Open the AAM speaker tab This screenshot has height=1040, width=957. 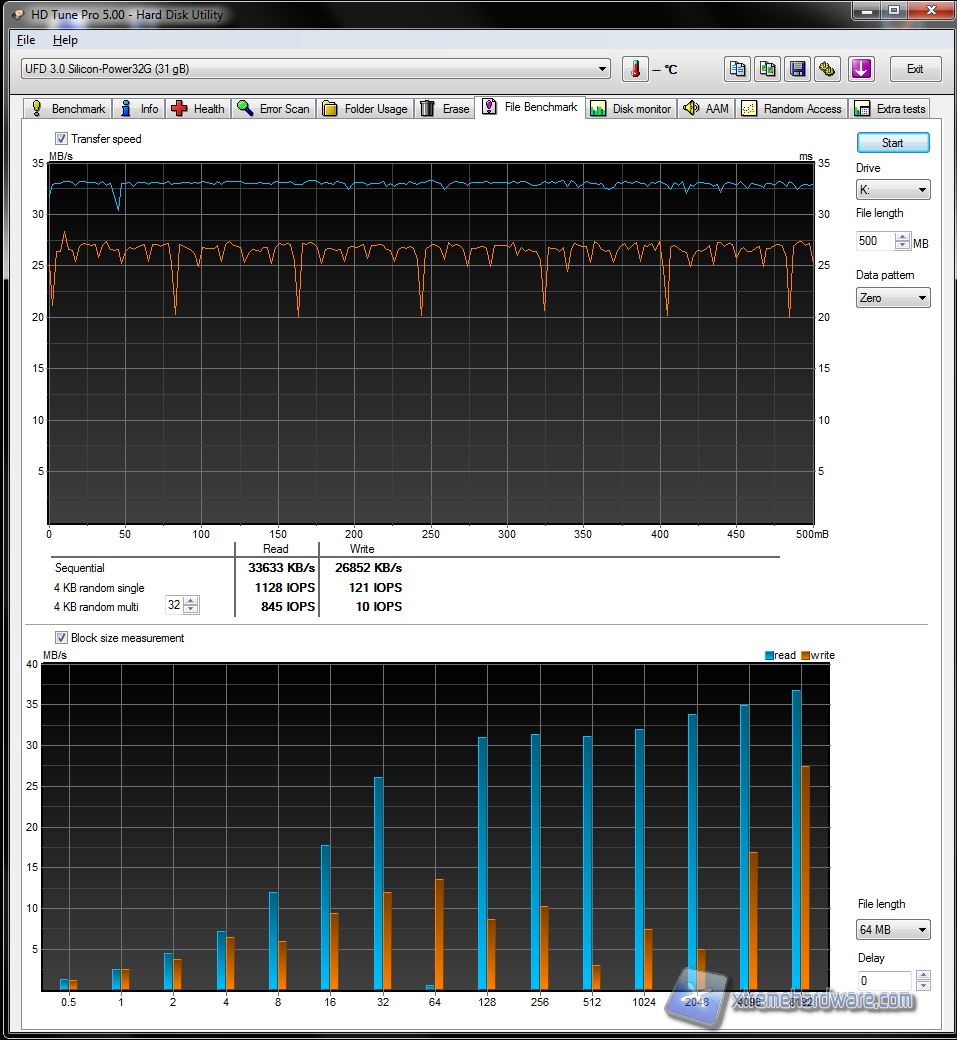(706, 109)
